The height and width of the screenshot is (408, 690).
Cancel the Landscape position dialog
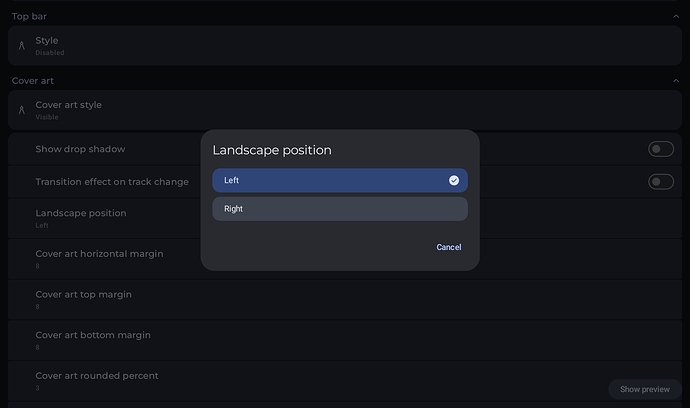click(448, 247)
